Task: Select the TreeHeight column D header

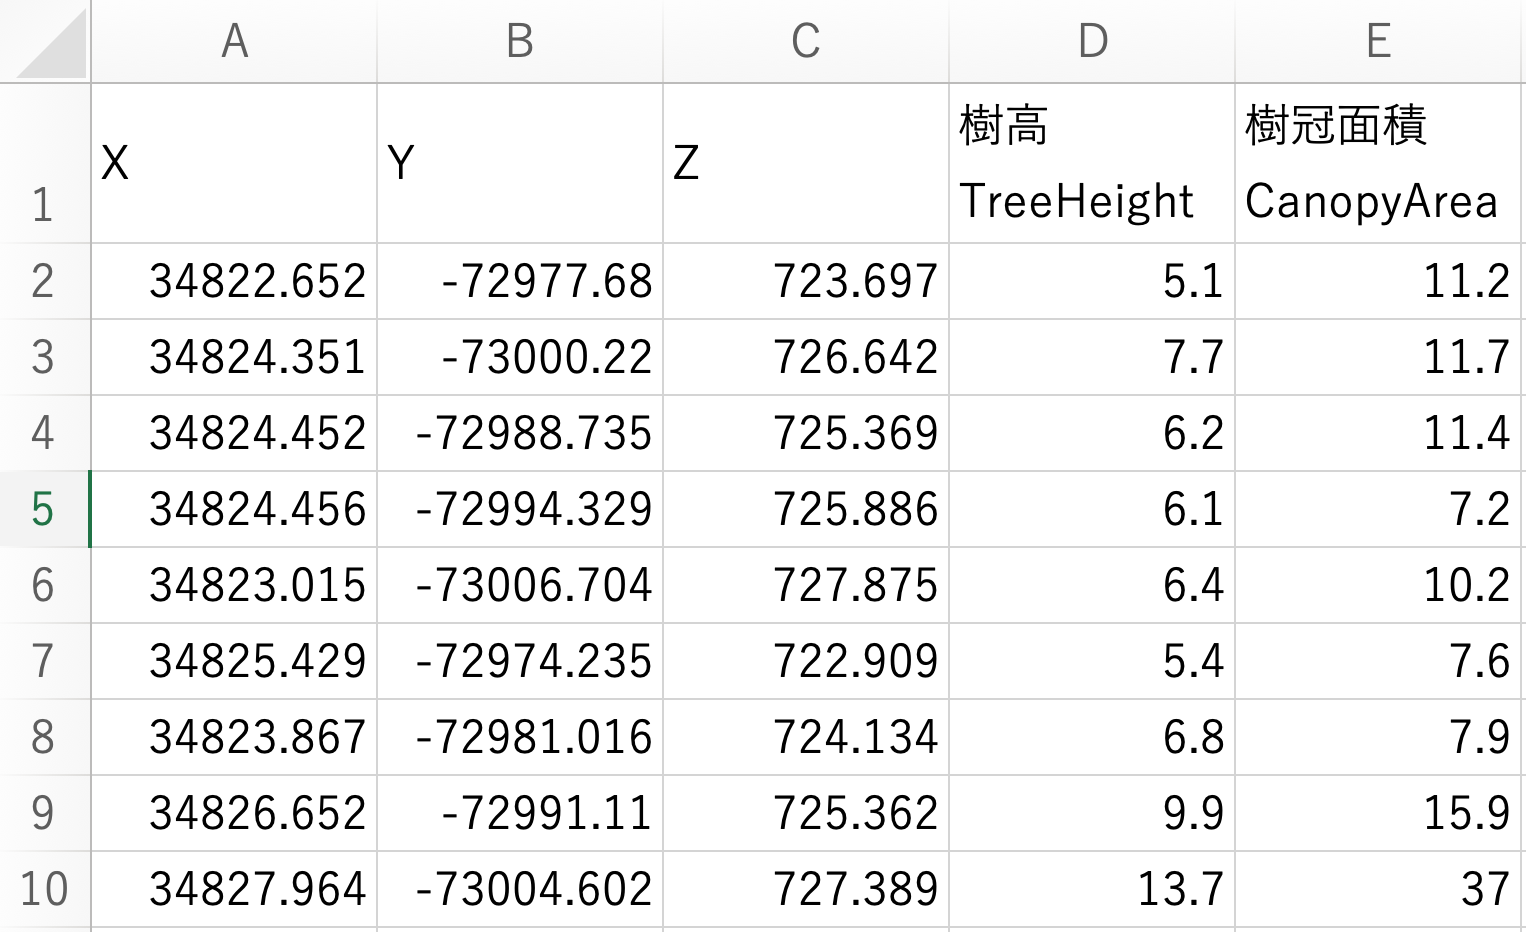Action: (1090, 42)
